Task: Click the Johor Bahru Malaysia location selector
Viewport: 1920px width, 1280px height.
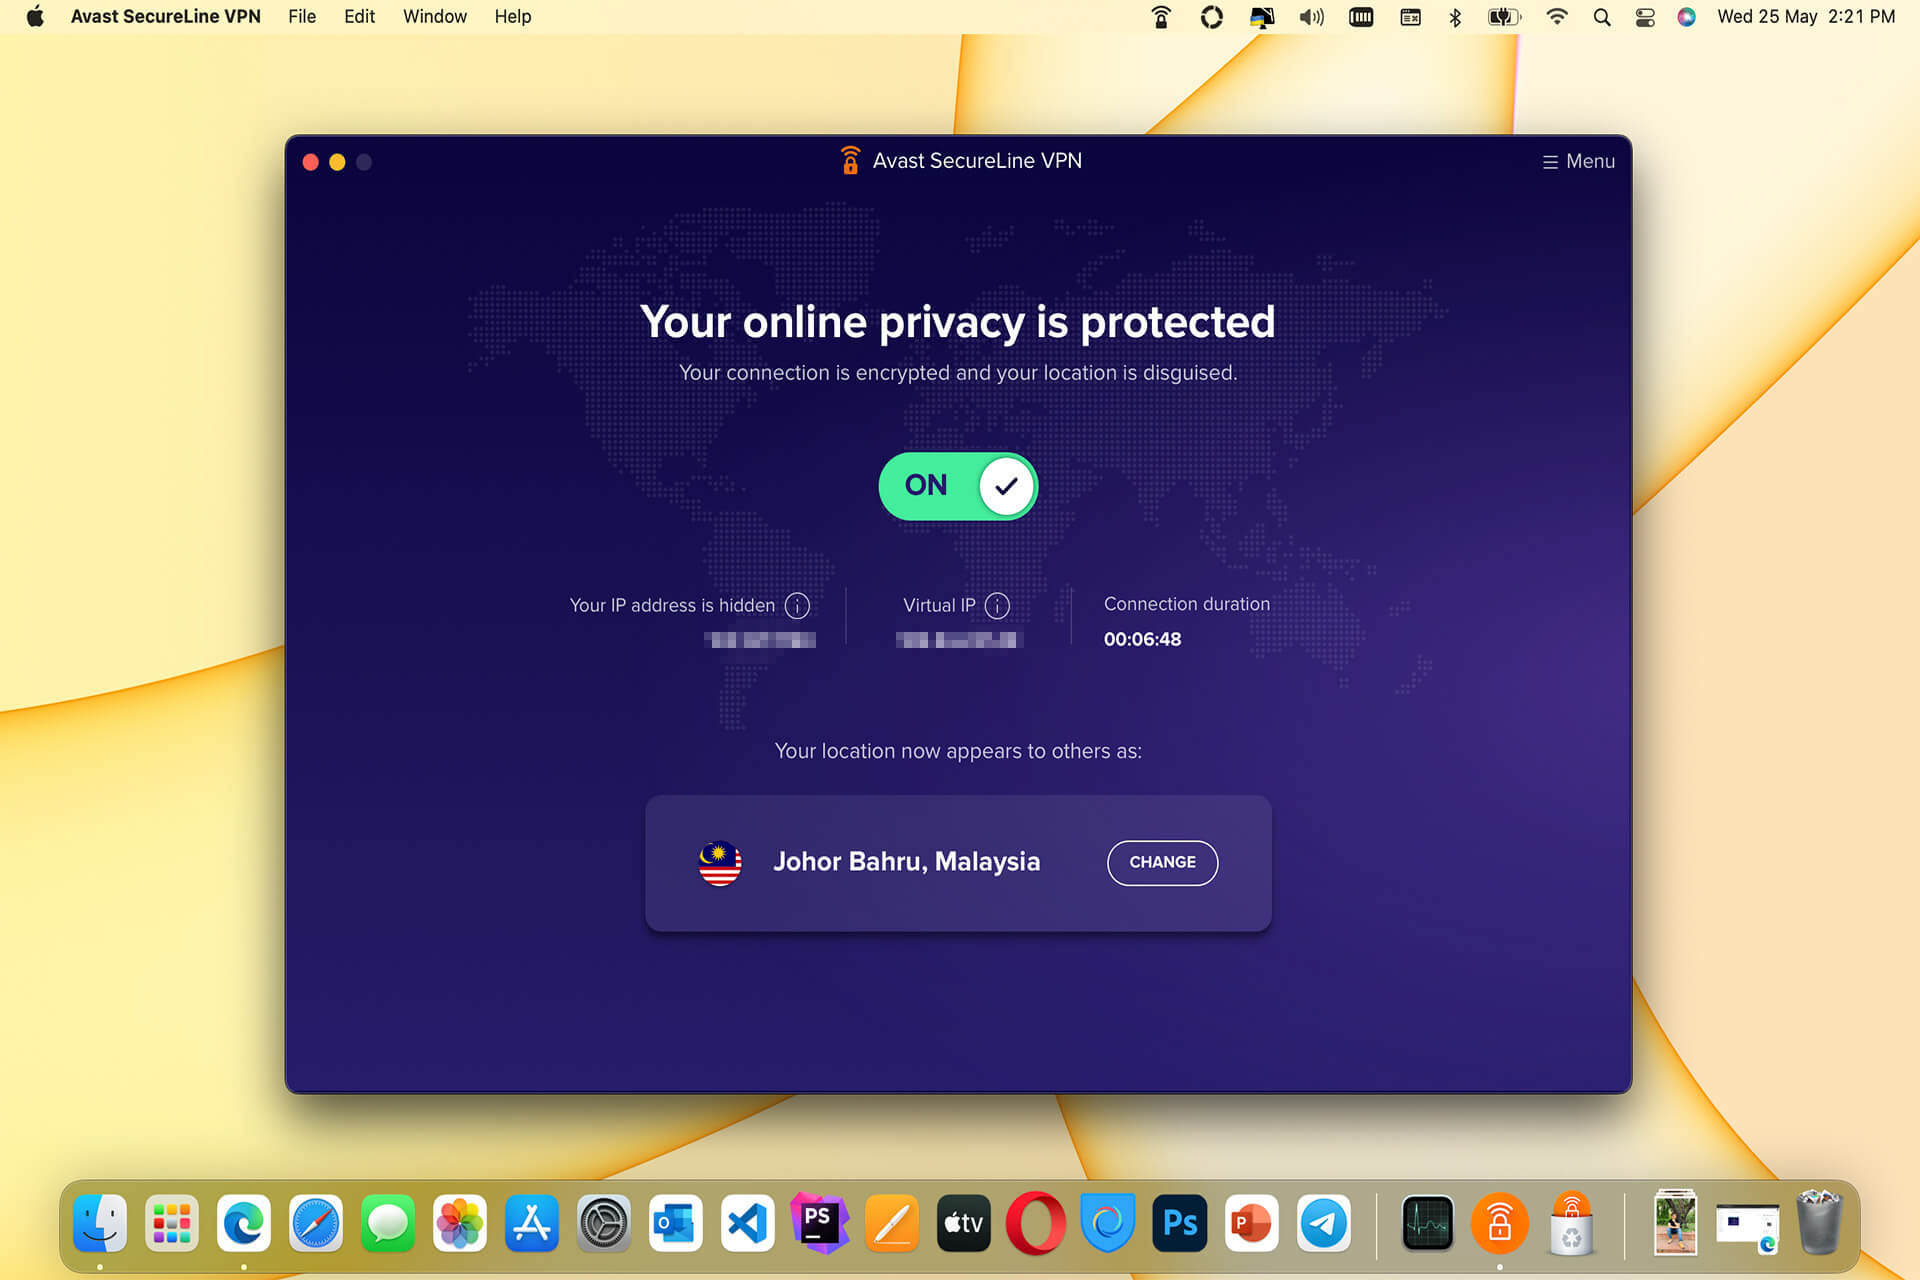Action: coord(959,861)
